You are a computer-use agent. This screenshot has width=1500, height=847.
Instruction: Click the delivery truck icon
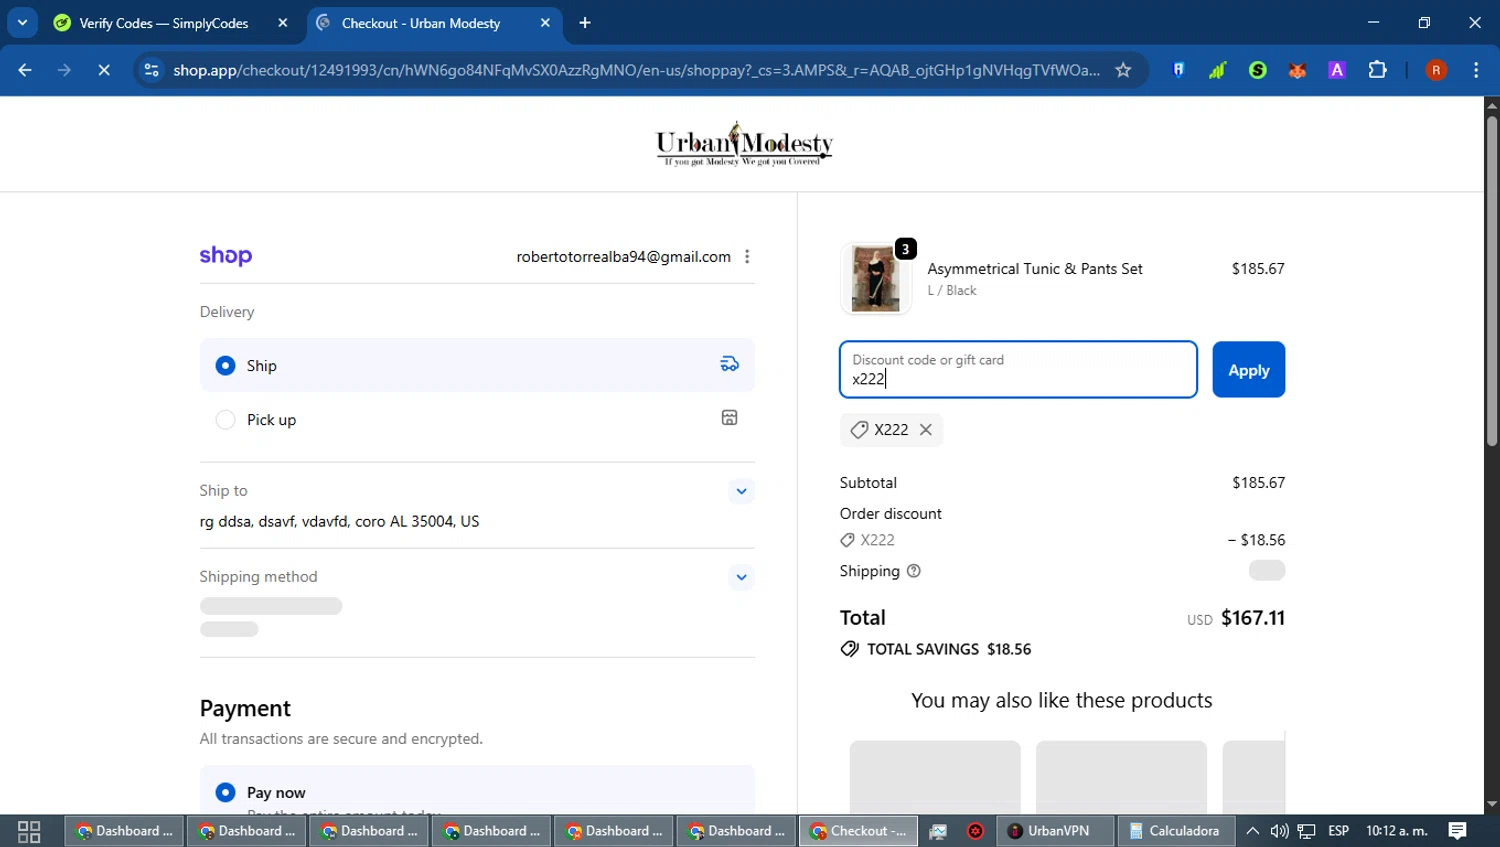pyautogui.click(x=730, y=364)
